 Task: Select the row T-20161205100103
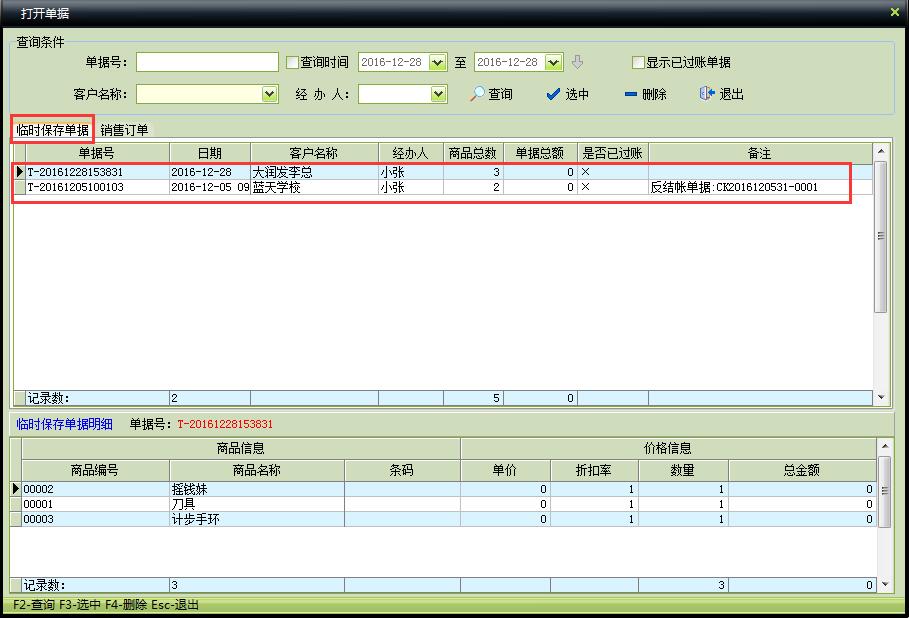443,187
